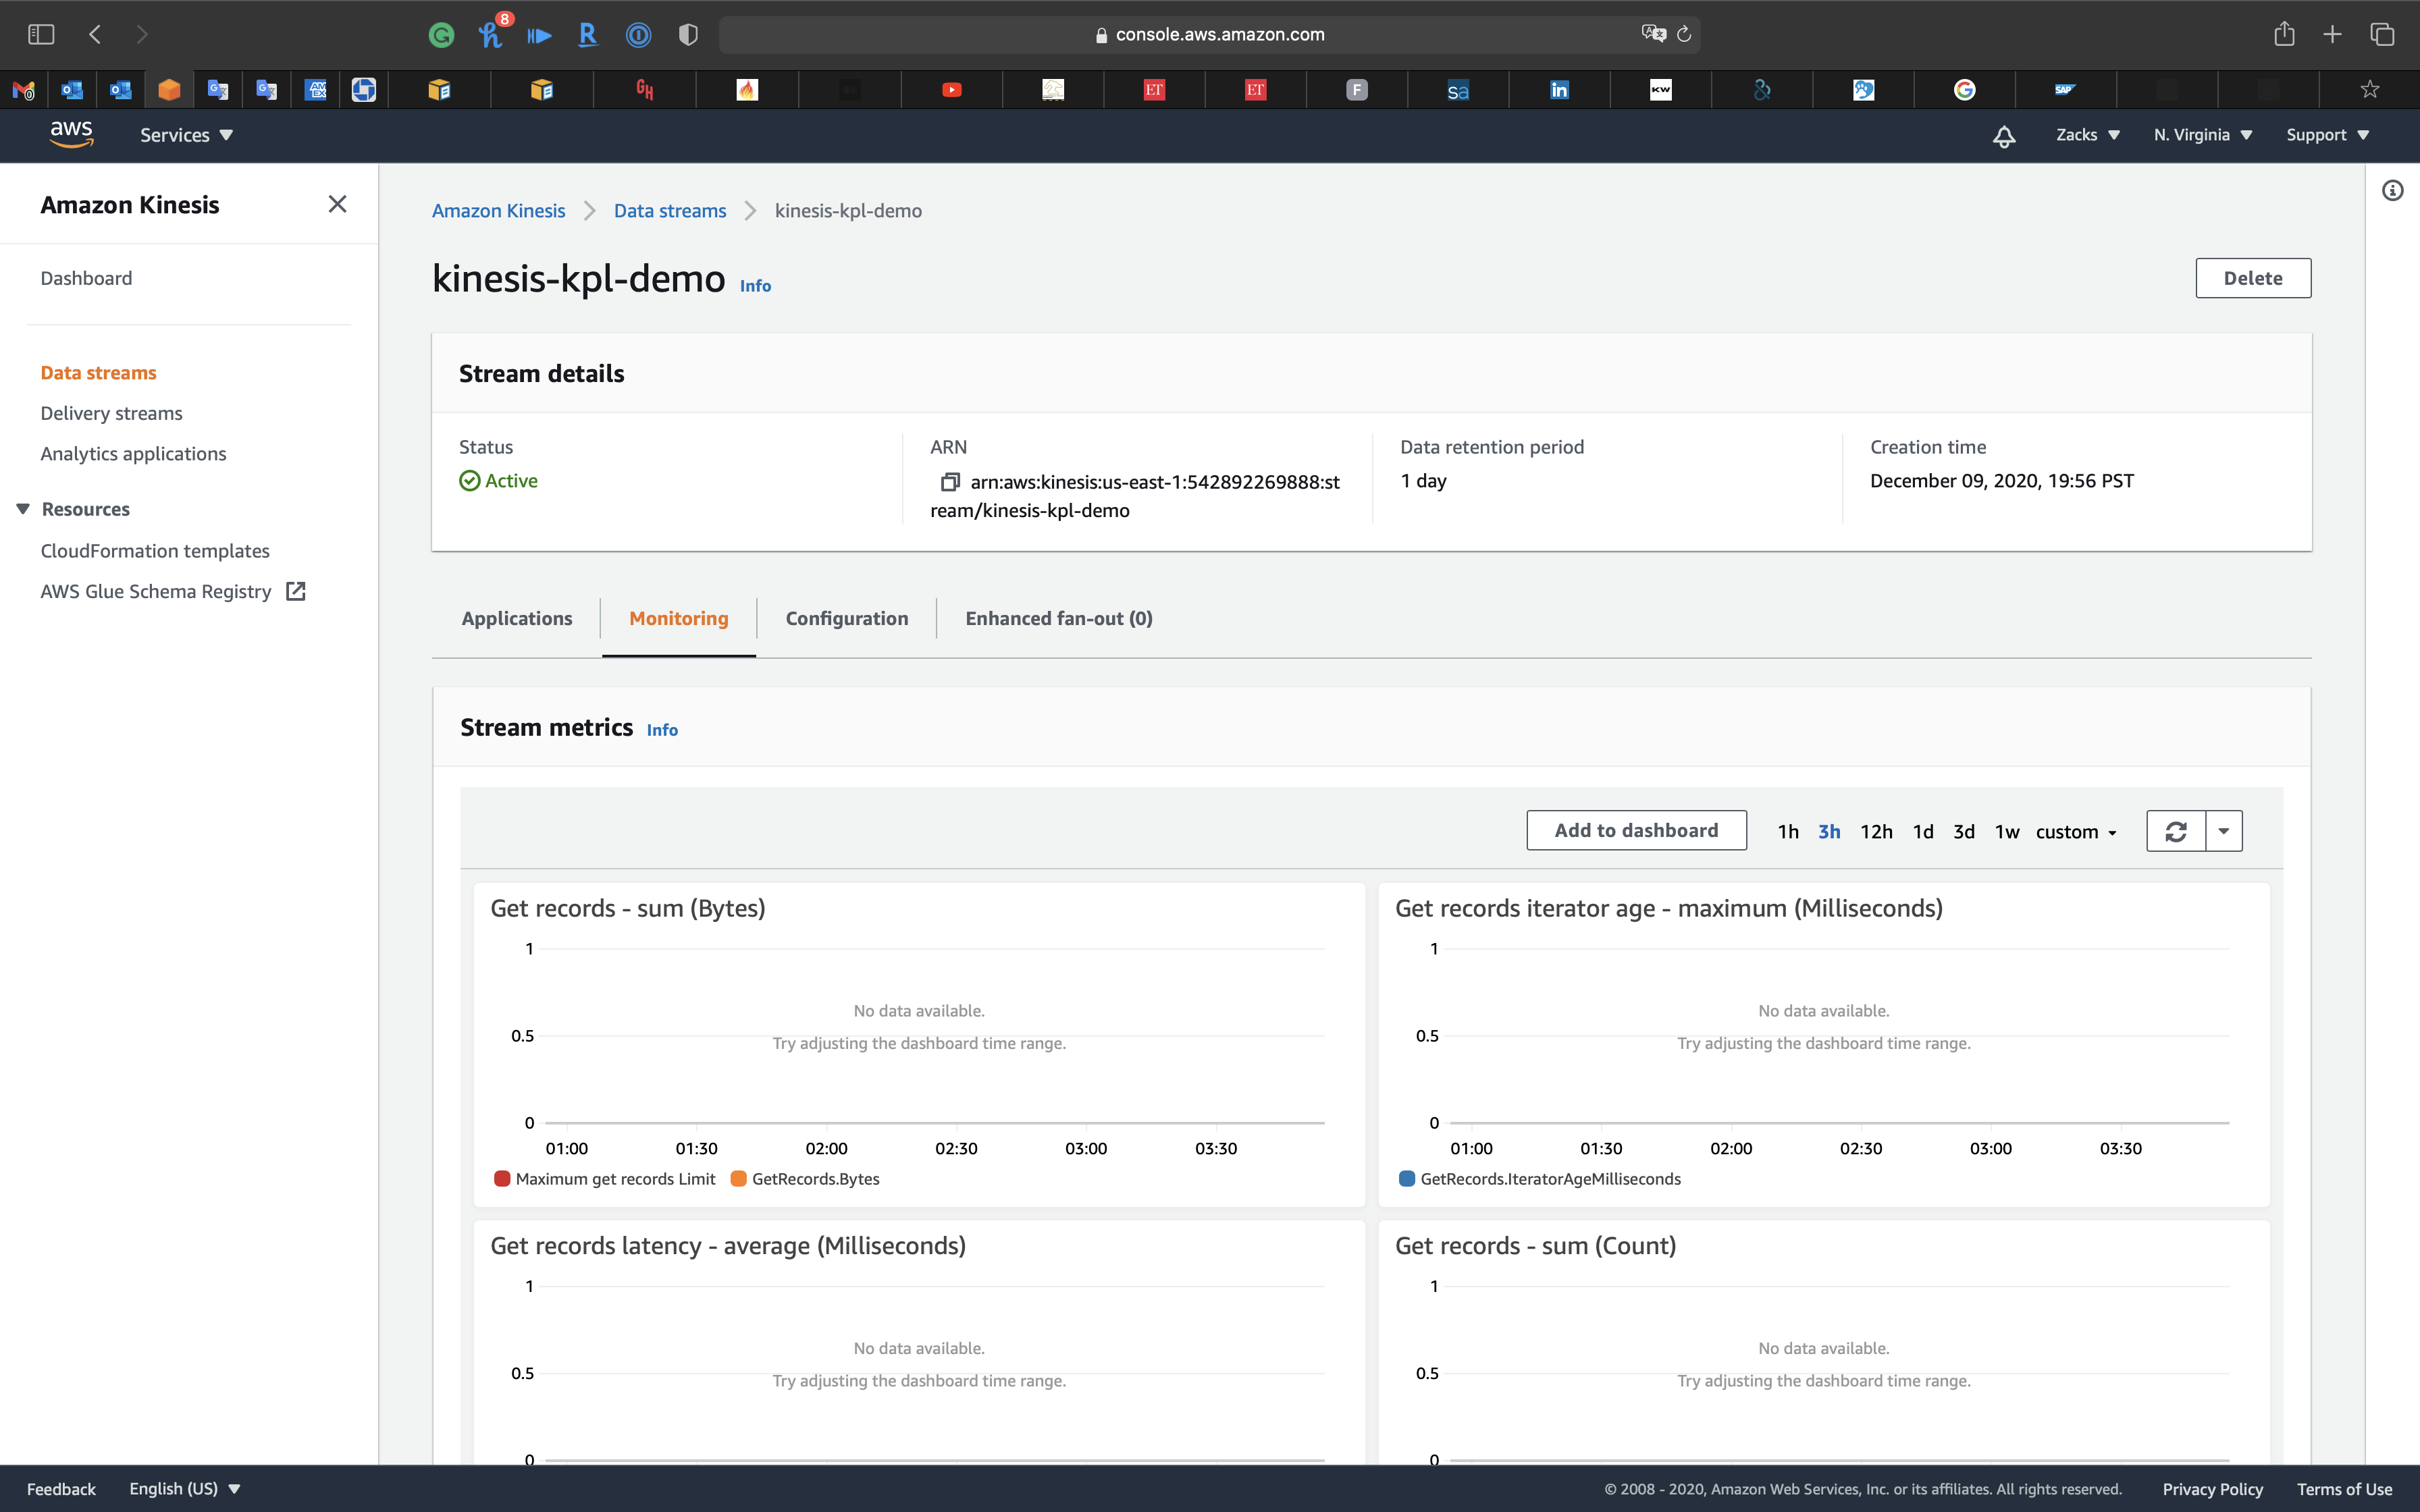
Task: Click the copy ARN icon
Action: [949, 482]
